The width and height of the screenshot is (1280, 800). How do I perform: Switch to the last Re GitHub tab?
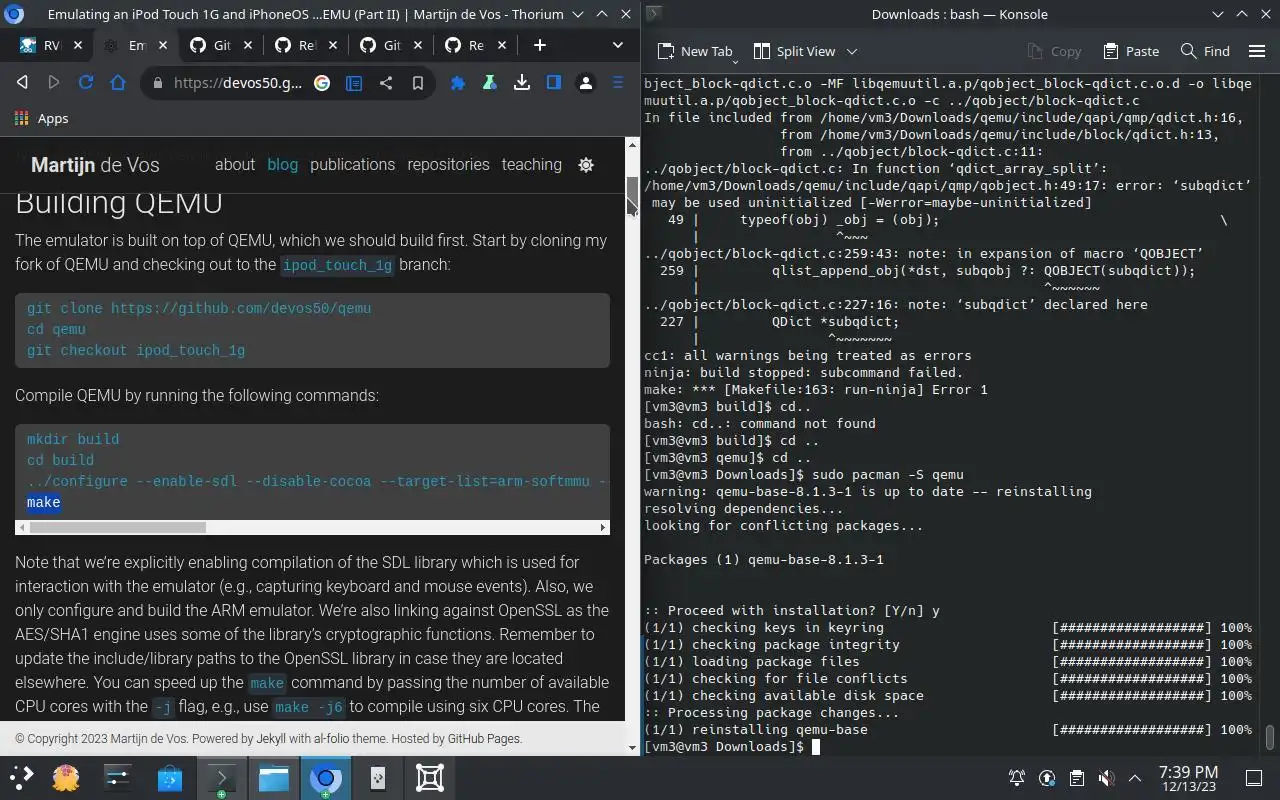[x=464, y=45]
